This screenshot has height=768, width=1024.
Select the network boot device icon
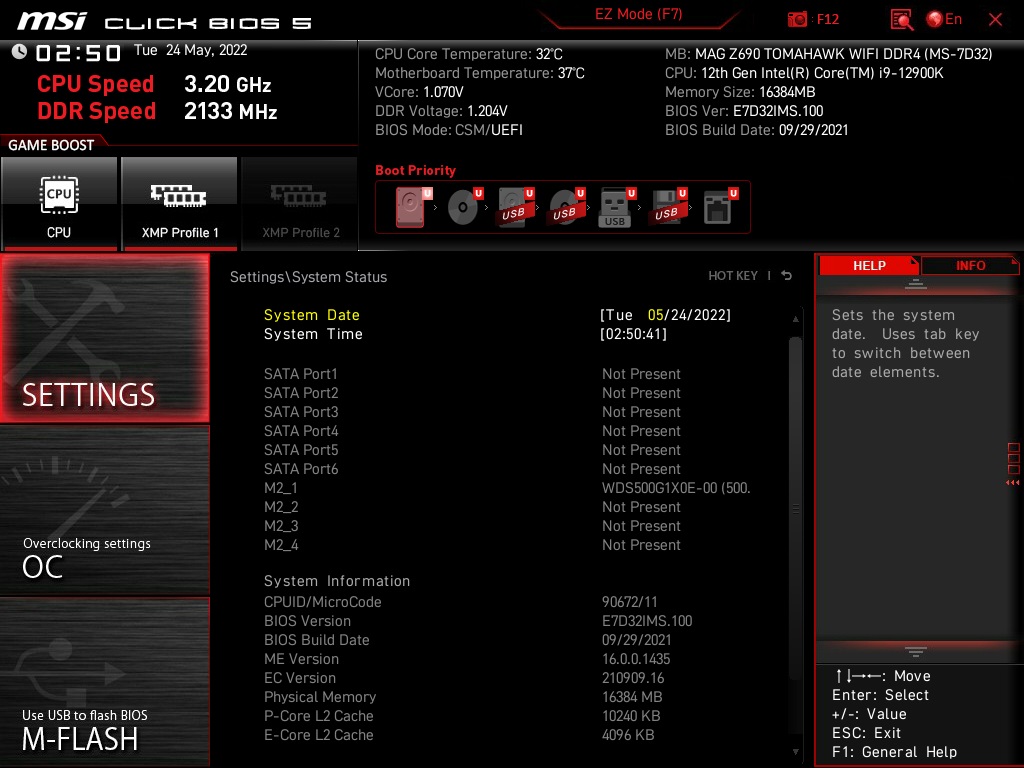(x=720, y=207)
